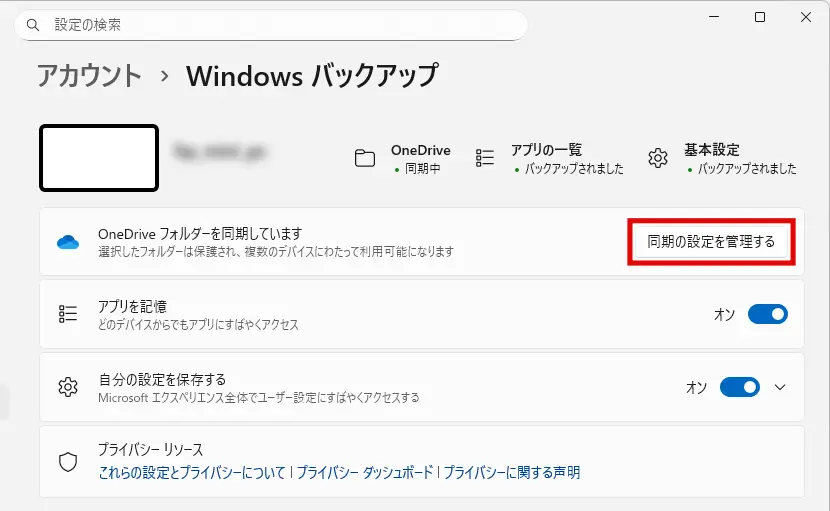Click the アプリの一覧 list icon in header

[485, 158]
